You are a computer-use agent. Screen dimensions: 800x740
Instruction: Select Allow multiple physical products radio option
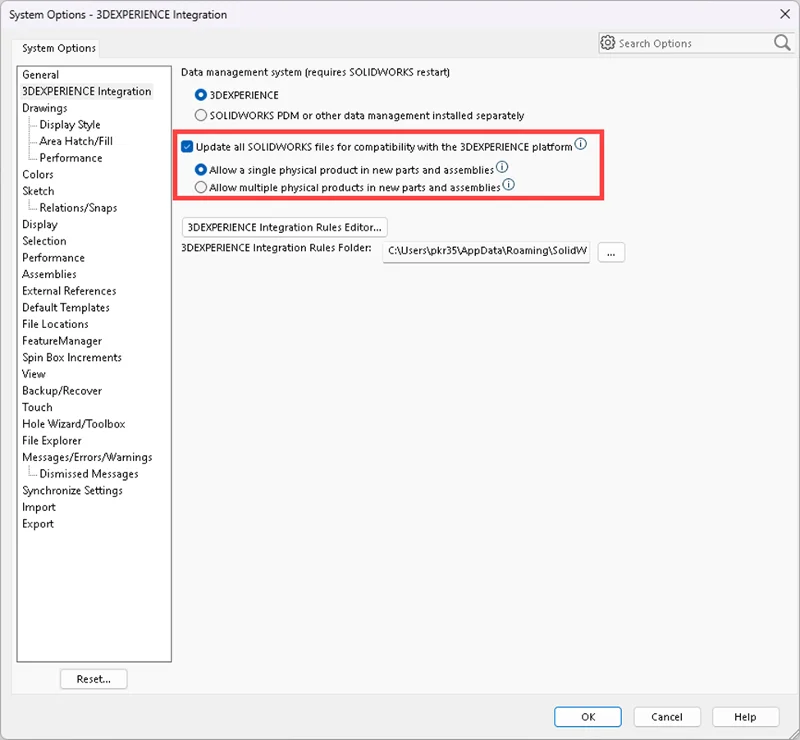coord(201,187)
